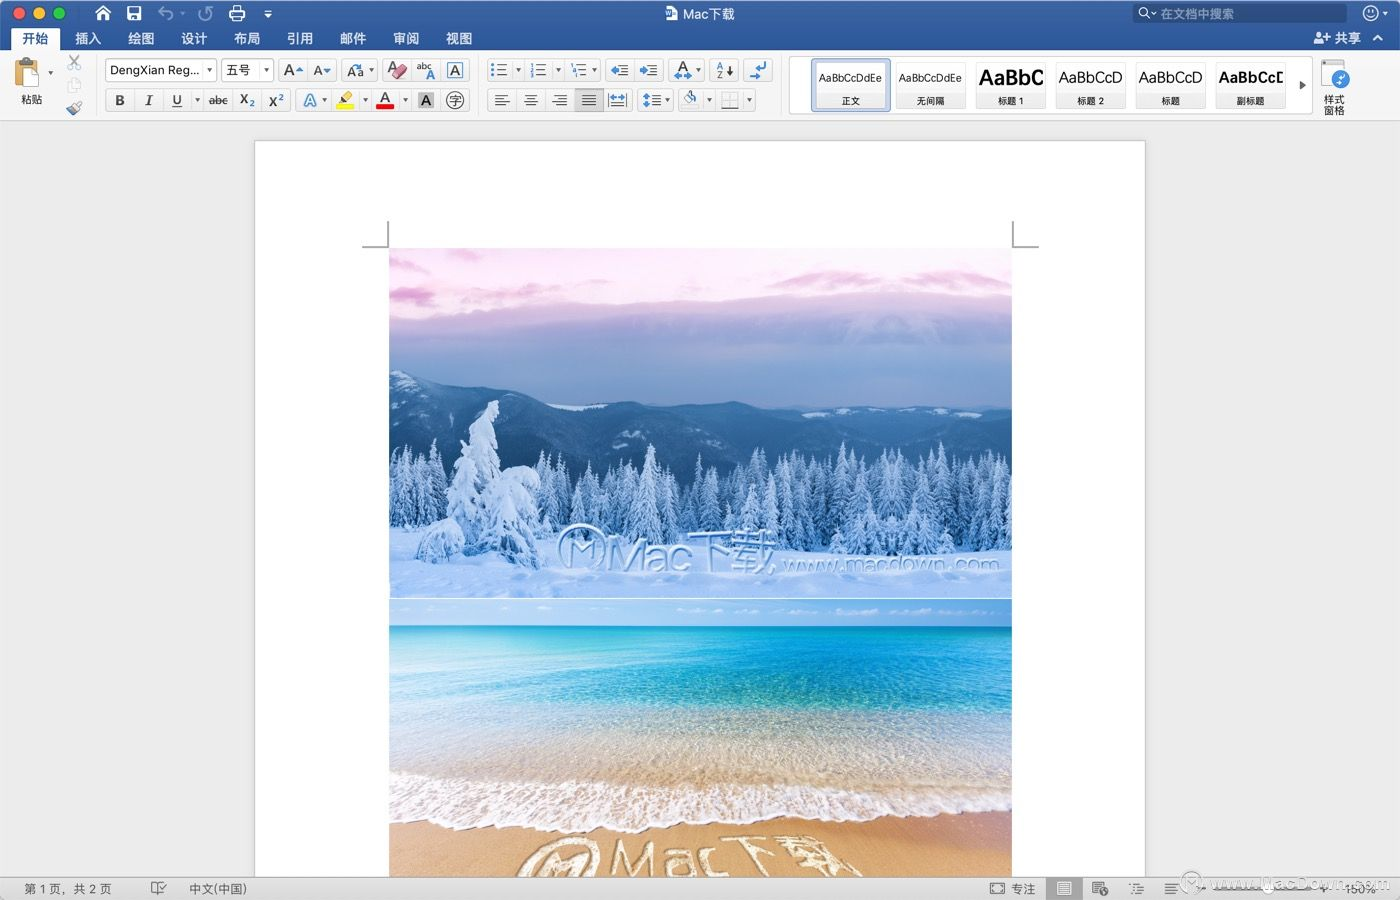Open the phonetic guide (abc A) tool

pyautogui.click(x=426, y=70)
